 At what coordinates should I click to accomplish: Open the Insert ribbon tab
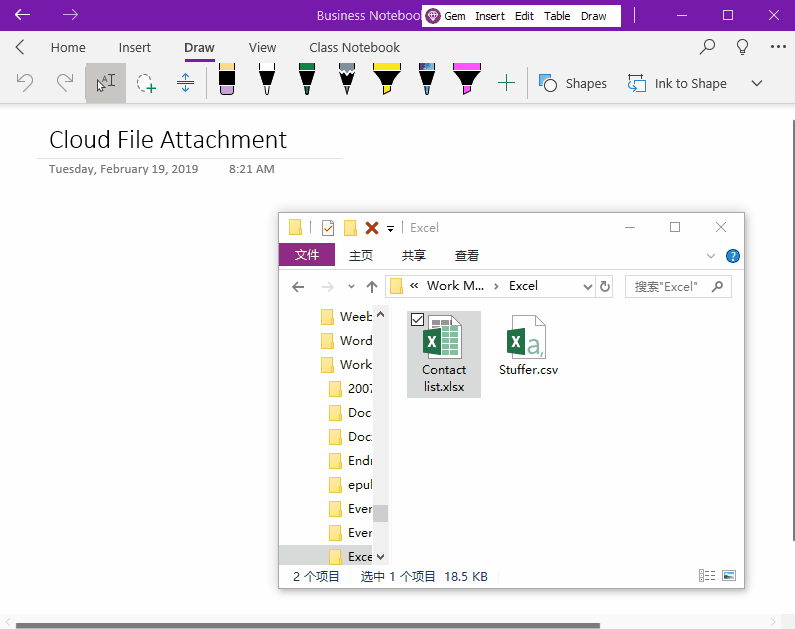[x=134, y=48]
